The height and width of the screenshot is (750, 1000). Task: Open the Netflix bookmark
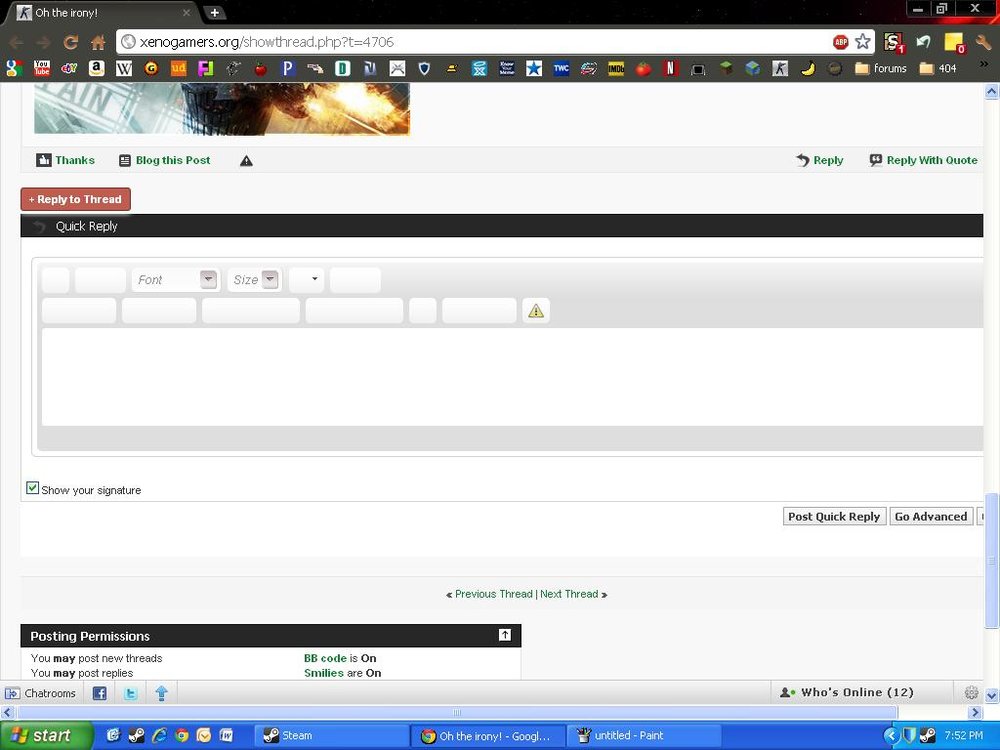(x=670, y=68)
